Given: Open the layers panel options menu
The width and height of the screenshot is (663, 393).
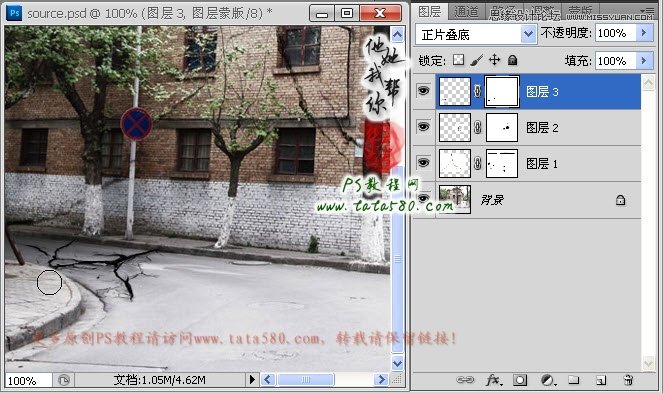Looking at the screenshot, I should click(647, 10).
